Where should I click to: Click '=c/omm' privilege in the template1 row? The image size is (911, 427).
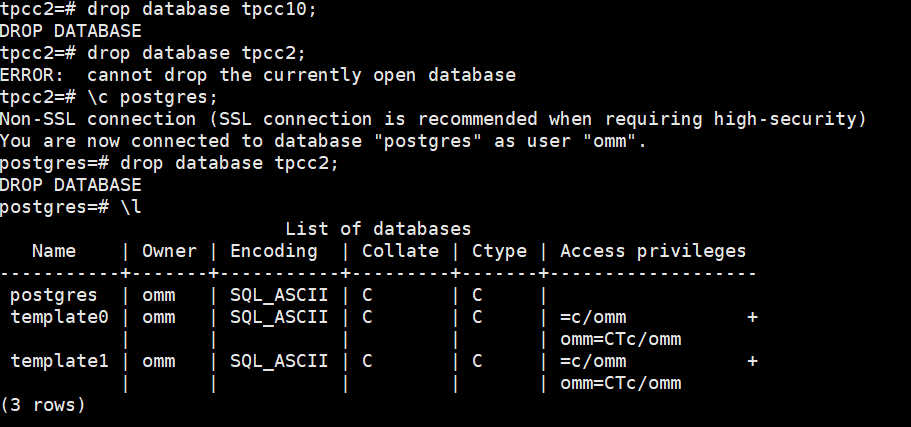point(593,361)
